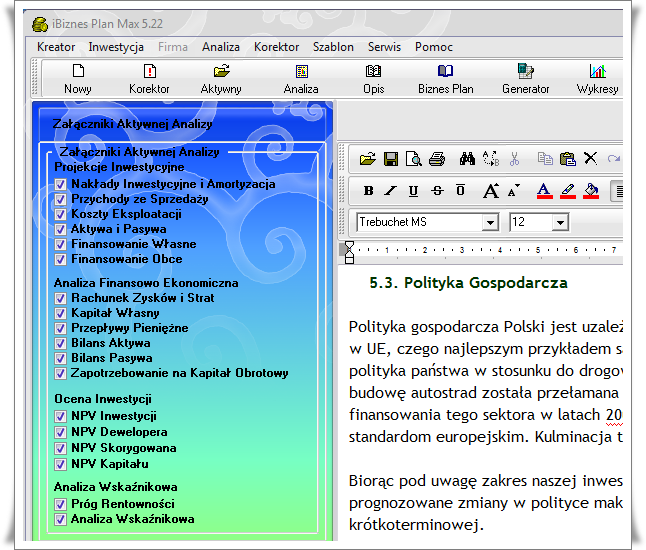Click the 5.3. Polityka Gospodarcza heading text
Screen dimensions: 646x550
tap(468, 283)
